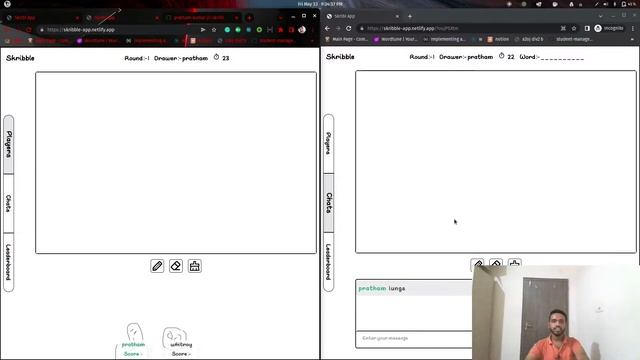640x360 pixels.
Task: Reload the page in right browser window
Action: [349, 28]
